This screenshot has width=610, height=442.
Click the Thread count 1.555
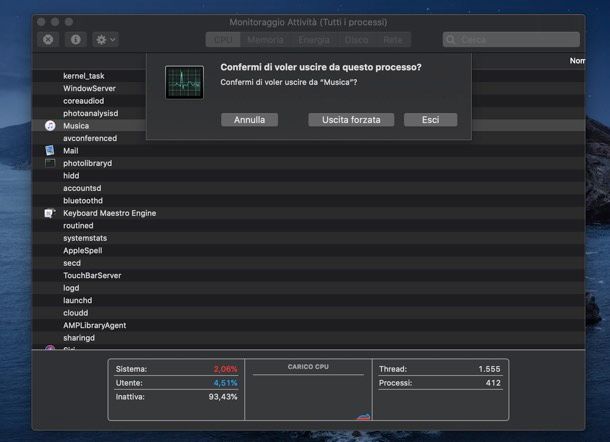click(489, 369)
